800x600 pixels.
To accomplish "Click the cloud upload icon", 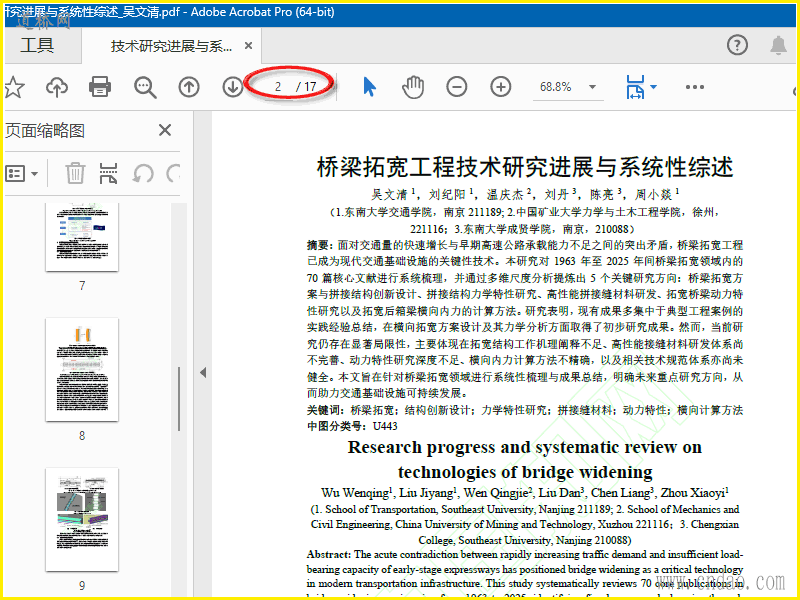I will point(57,87).
